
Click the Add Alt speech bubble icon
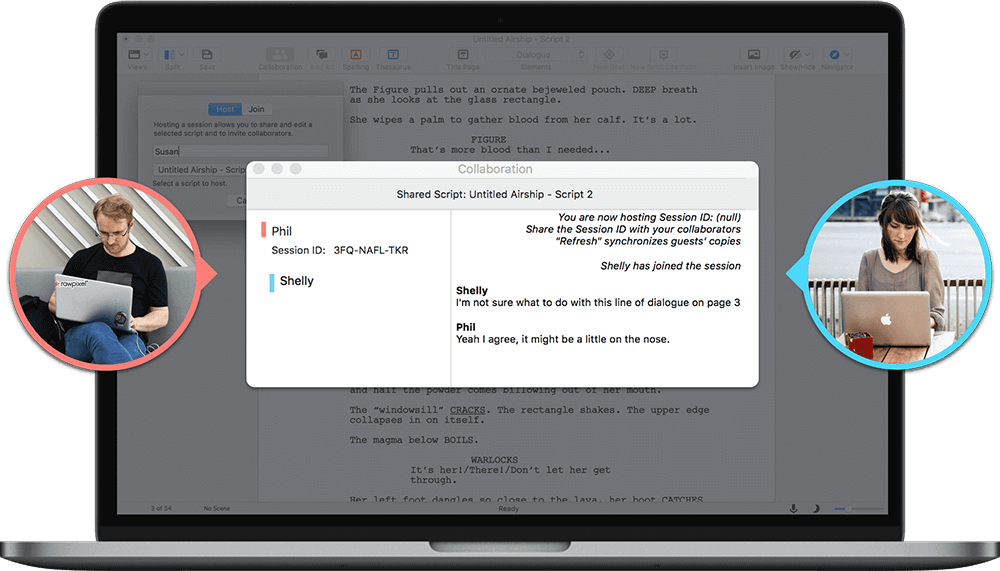321,55
